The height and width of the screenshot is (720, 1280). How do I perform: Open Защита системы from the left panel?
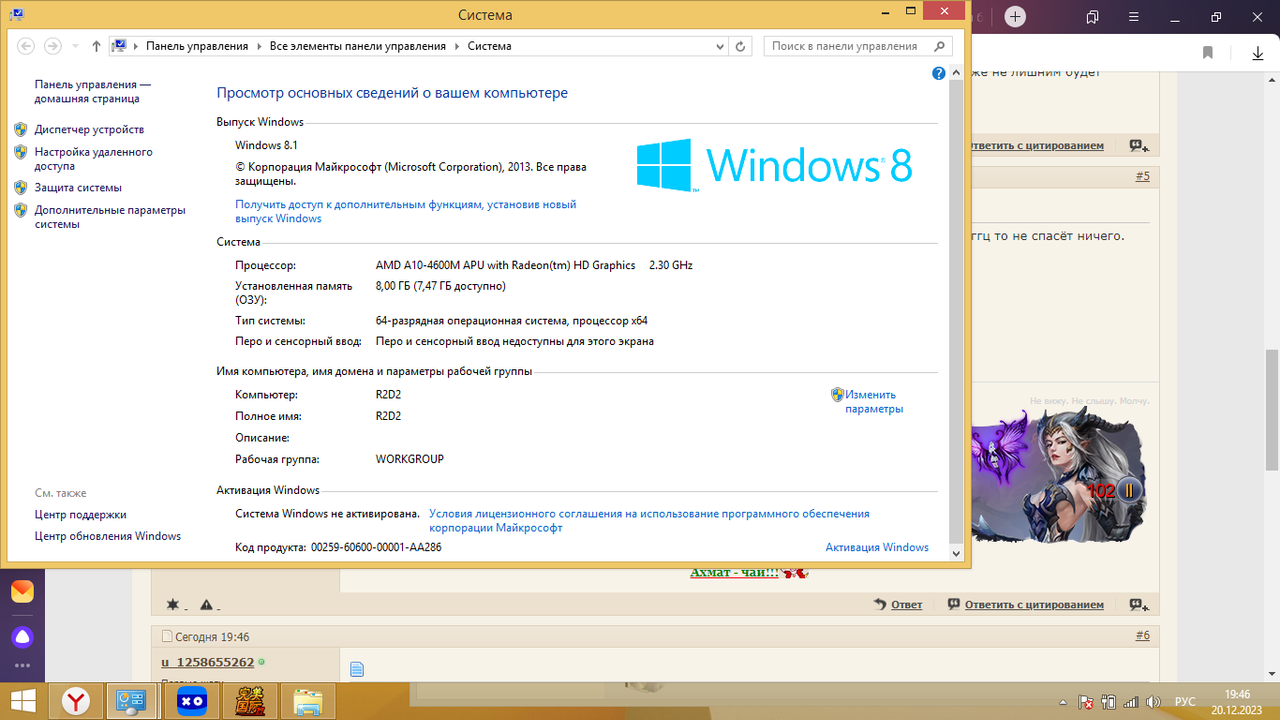coord(78,187)
